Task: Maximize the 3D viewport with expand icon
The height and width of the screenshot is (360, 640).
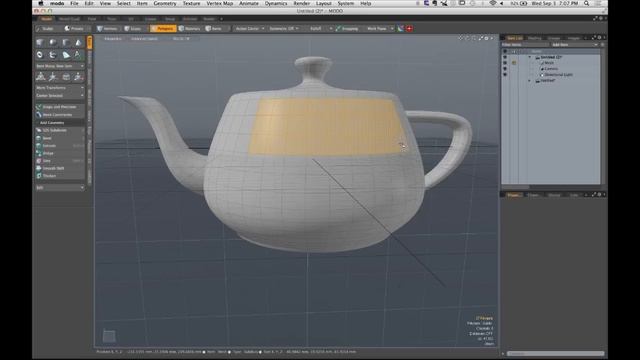Action: click(x=481, y=38)
